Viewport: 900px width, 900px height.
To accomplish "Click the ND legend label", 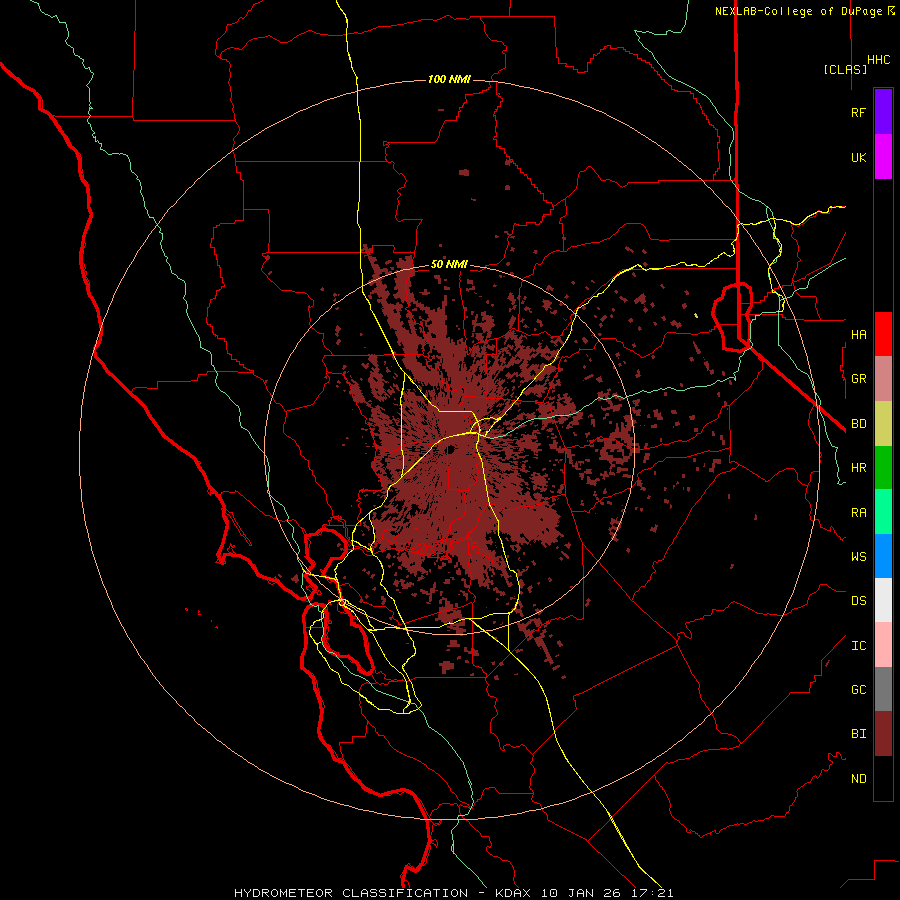I will [x=858, y=779].
